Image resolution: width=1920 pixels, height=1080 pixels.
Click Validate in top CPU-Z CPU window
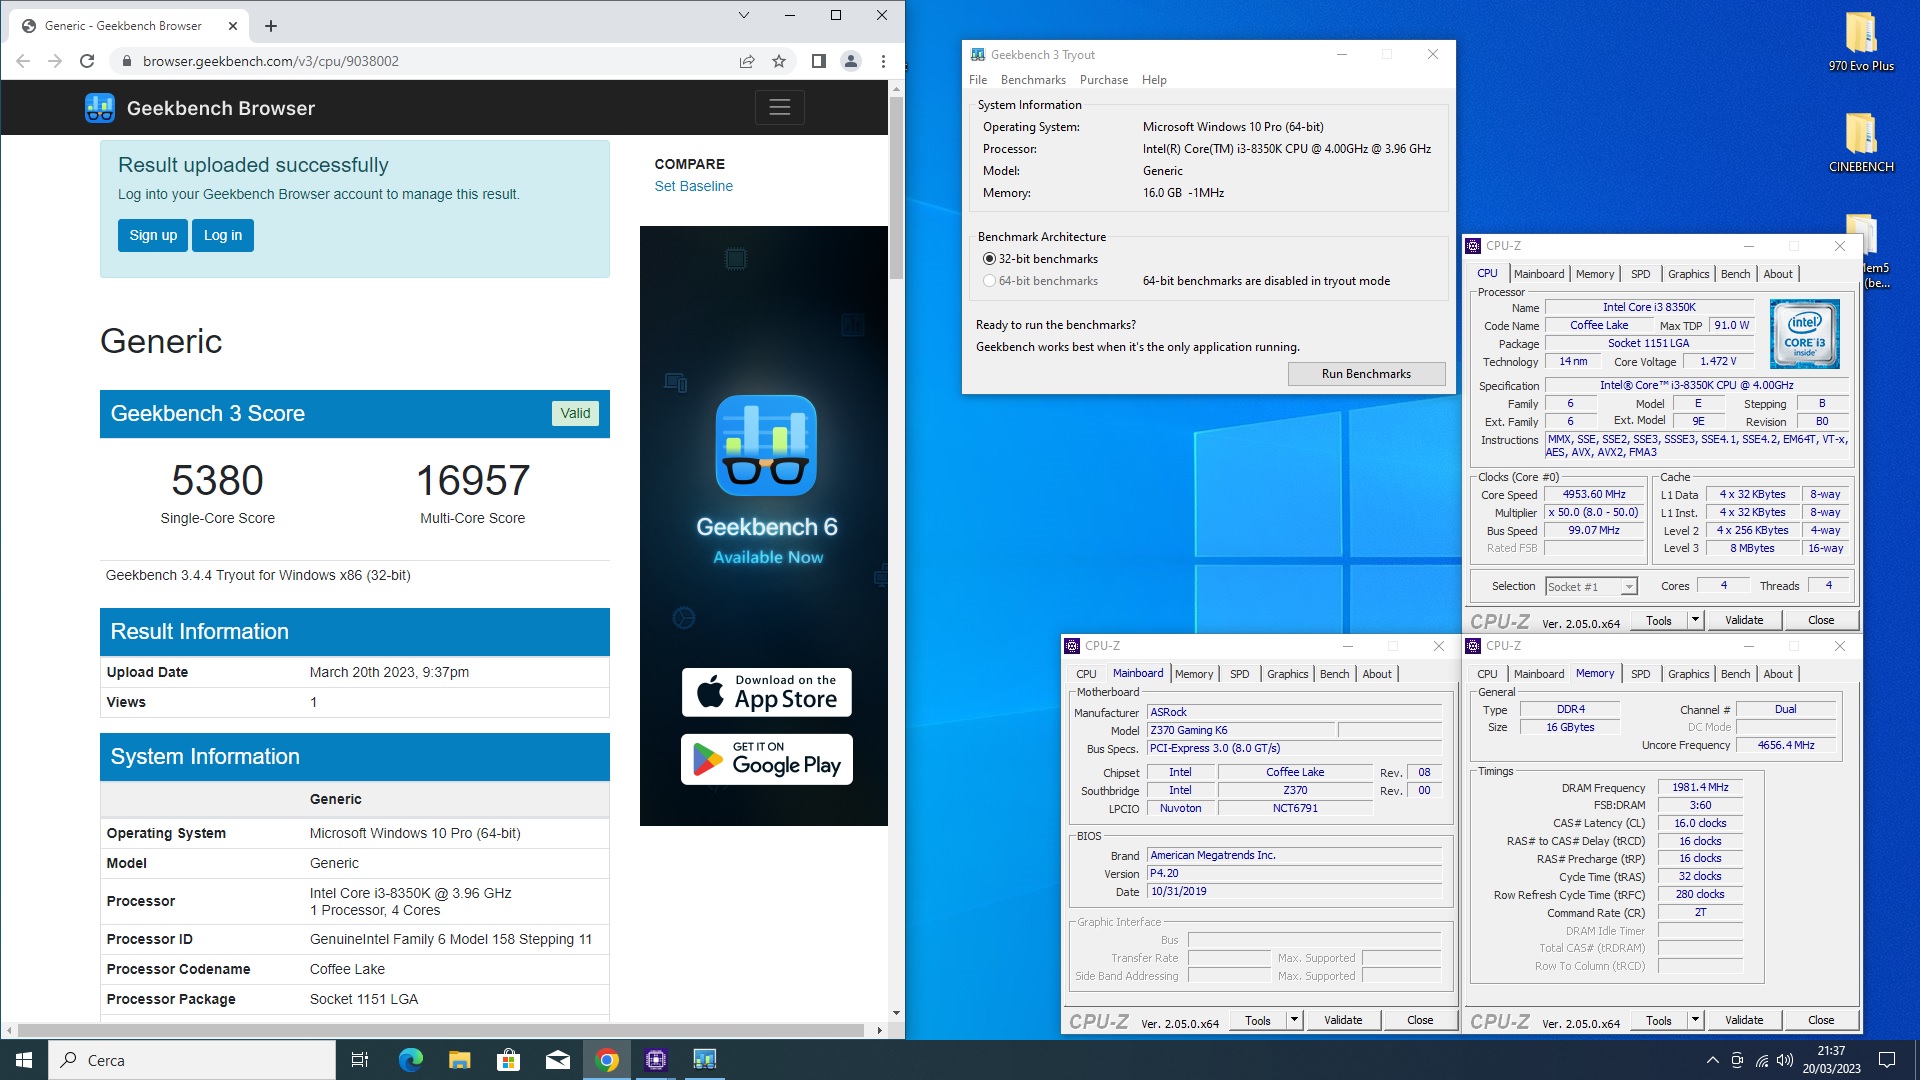1744,620
